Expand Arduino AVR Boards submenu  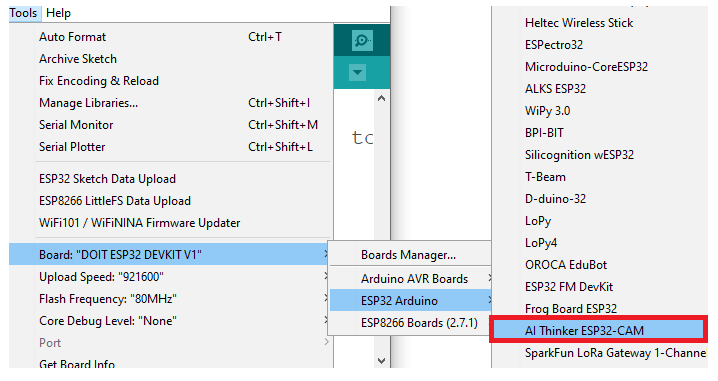click(x=411, y=278)
